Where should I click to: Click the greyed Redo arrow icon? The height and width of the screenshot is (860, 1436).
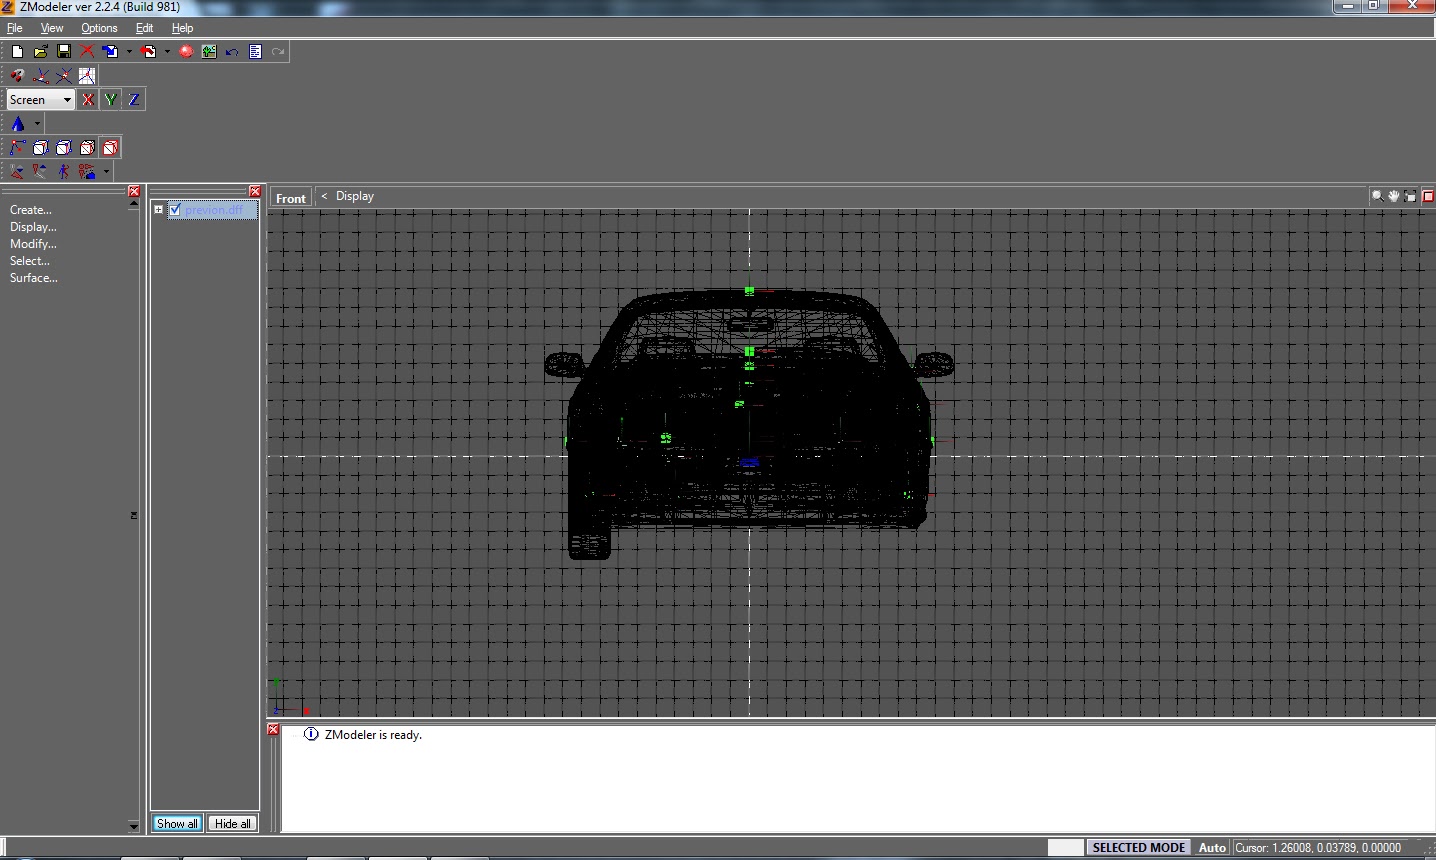click(x=278, y=51)
